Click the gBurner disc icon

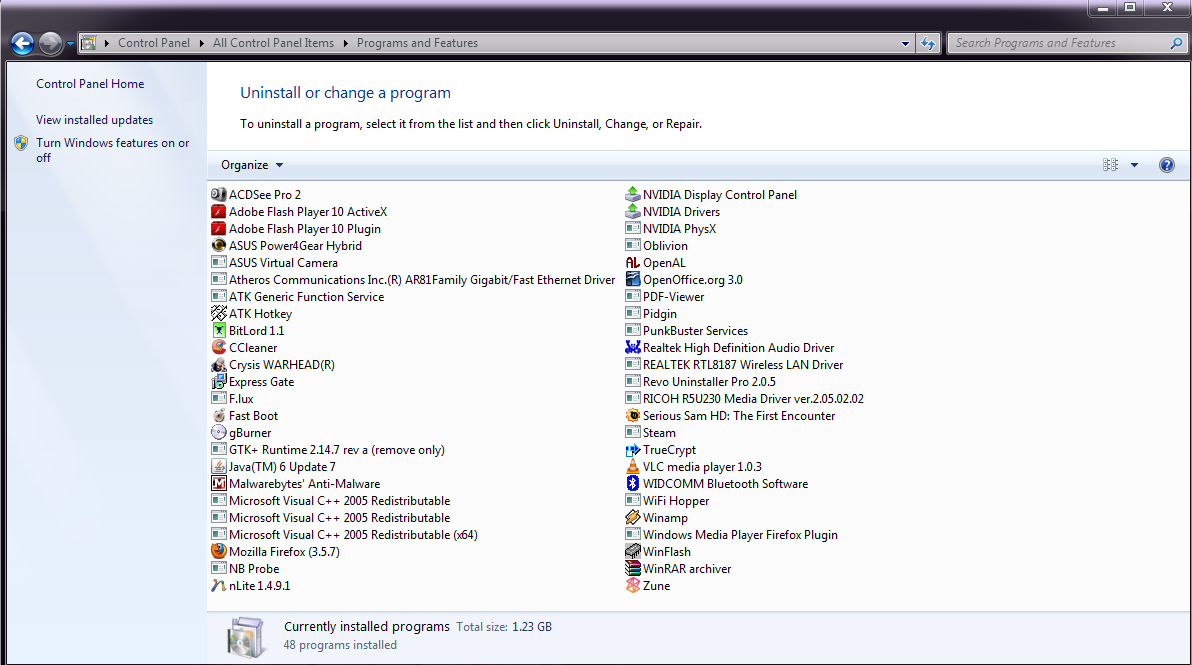[219, 432]
